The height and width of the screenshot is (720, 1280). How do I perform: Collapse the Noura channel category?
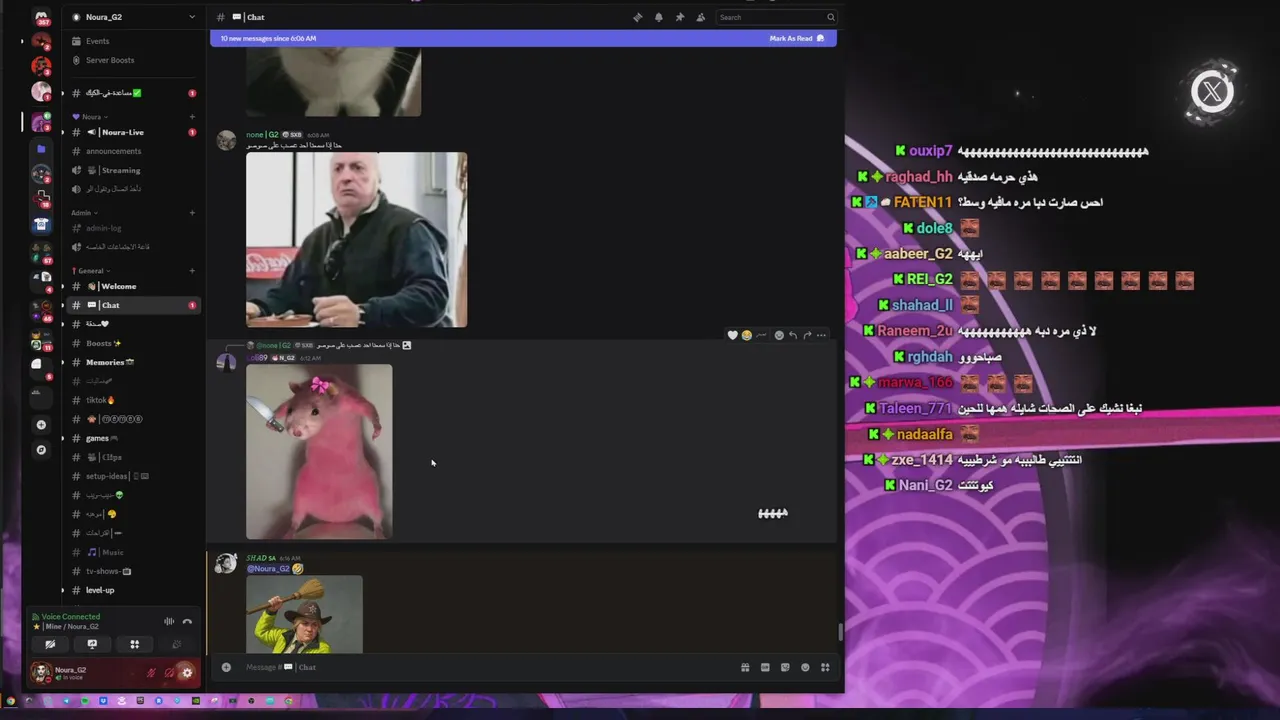pos(92,117)
